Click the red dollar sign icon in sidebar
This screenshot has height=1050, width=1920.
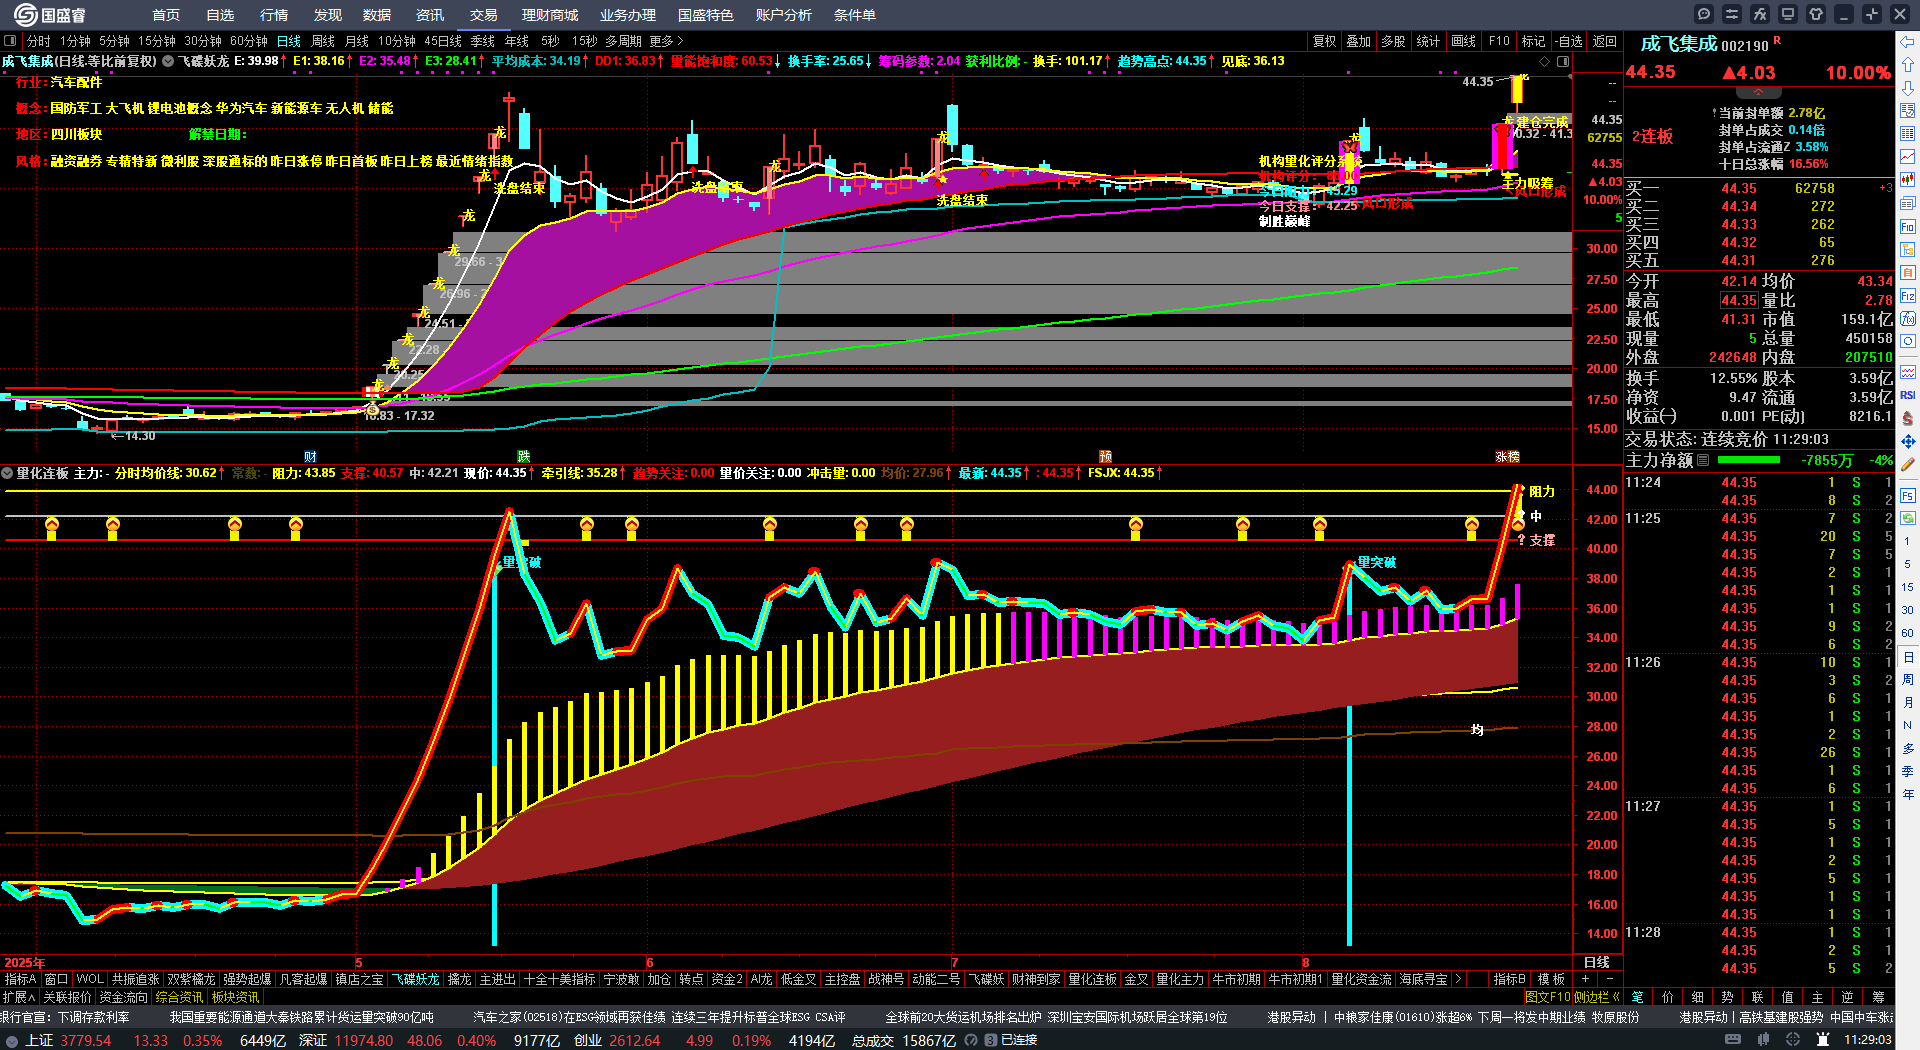[1908, 418]
